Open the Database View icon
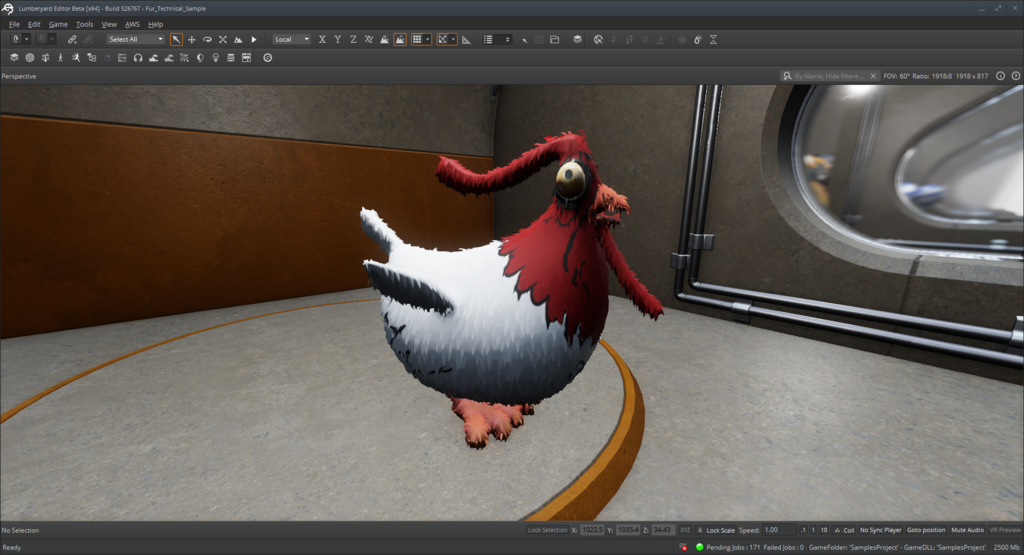 click(231, 57)
